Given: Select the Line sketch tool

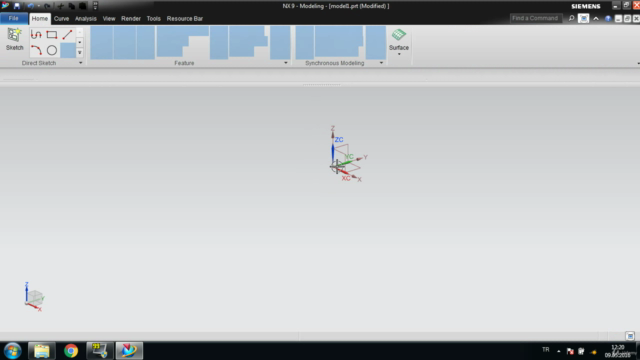Looking at the screenshot, I should pos(67,35).
